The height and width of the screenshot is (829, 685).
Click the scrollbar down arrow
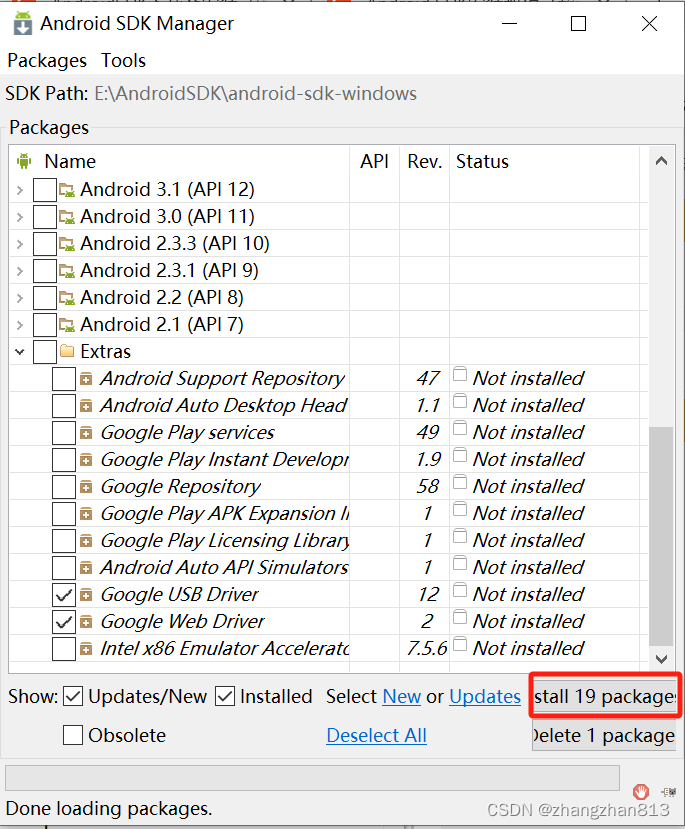tap(661, 659)
